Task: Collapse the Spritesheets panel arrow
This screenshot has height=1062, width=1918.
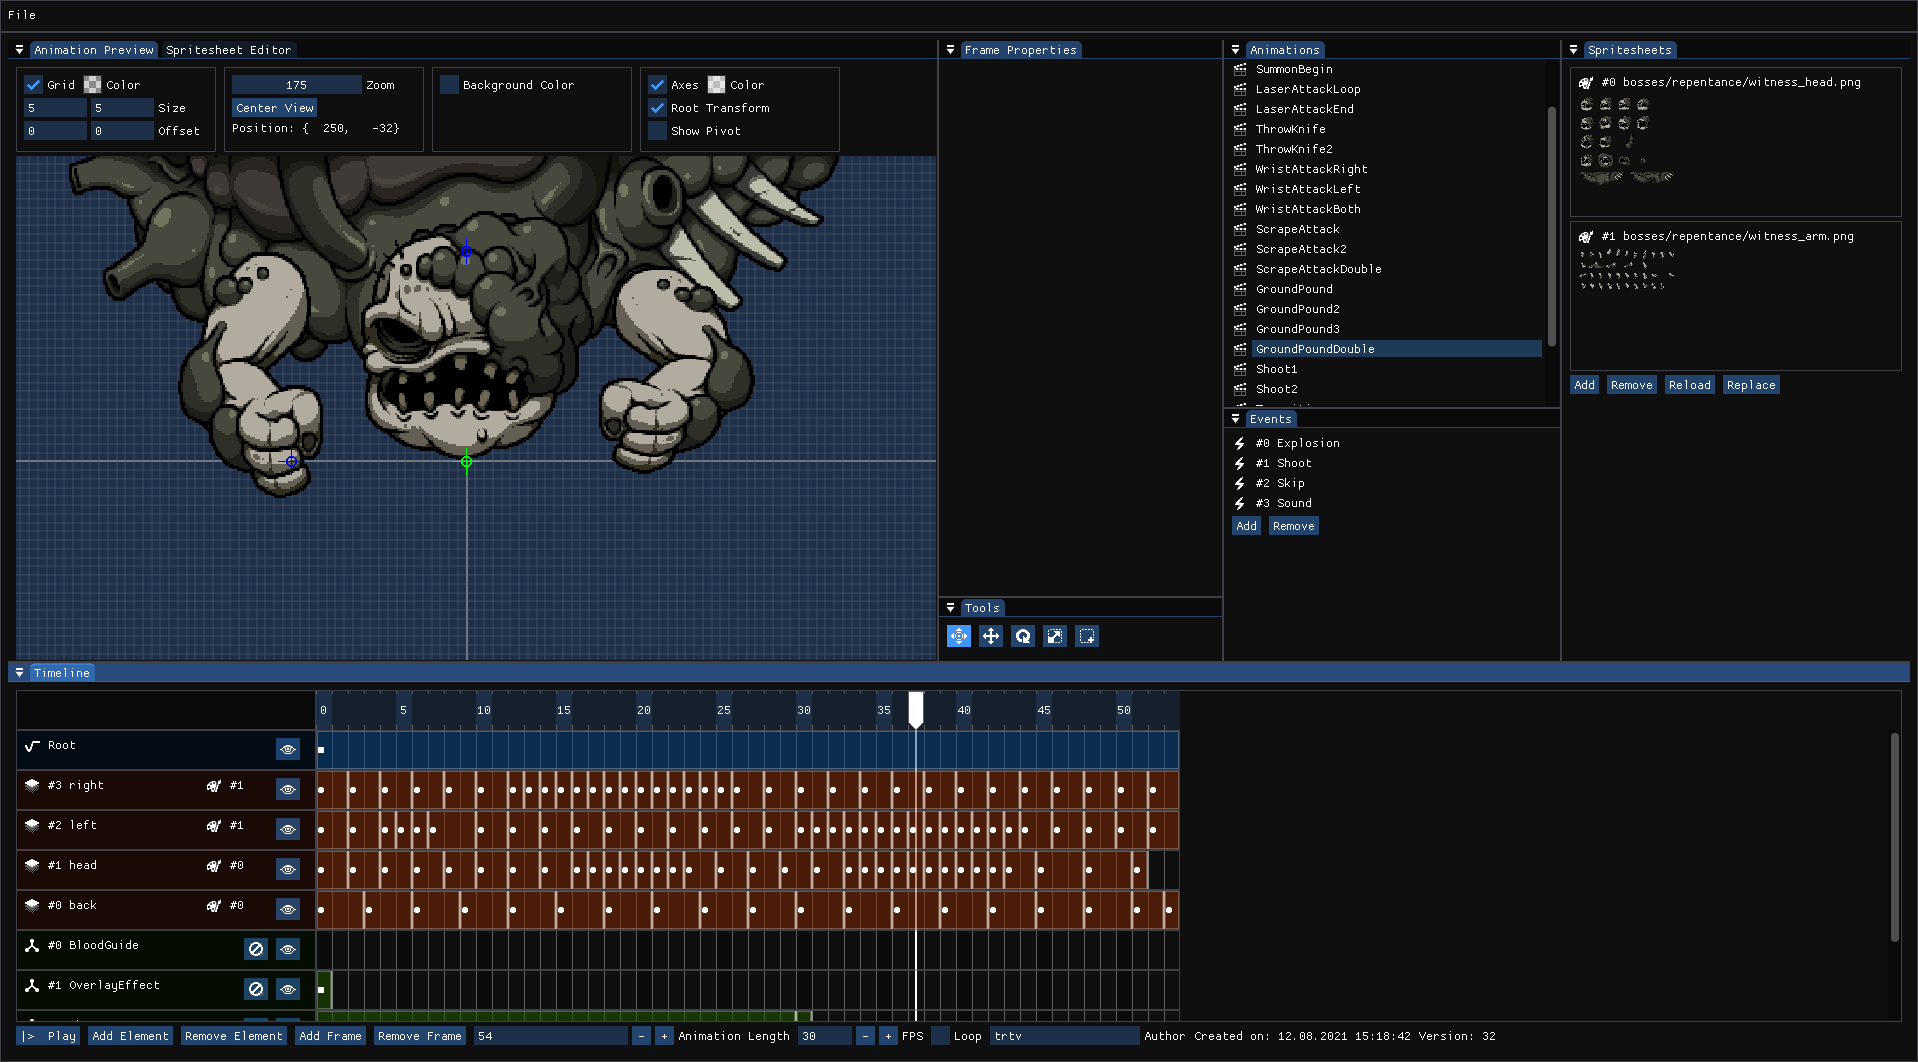Action: coord(1573,50)
